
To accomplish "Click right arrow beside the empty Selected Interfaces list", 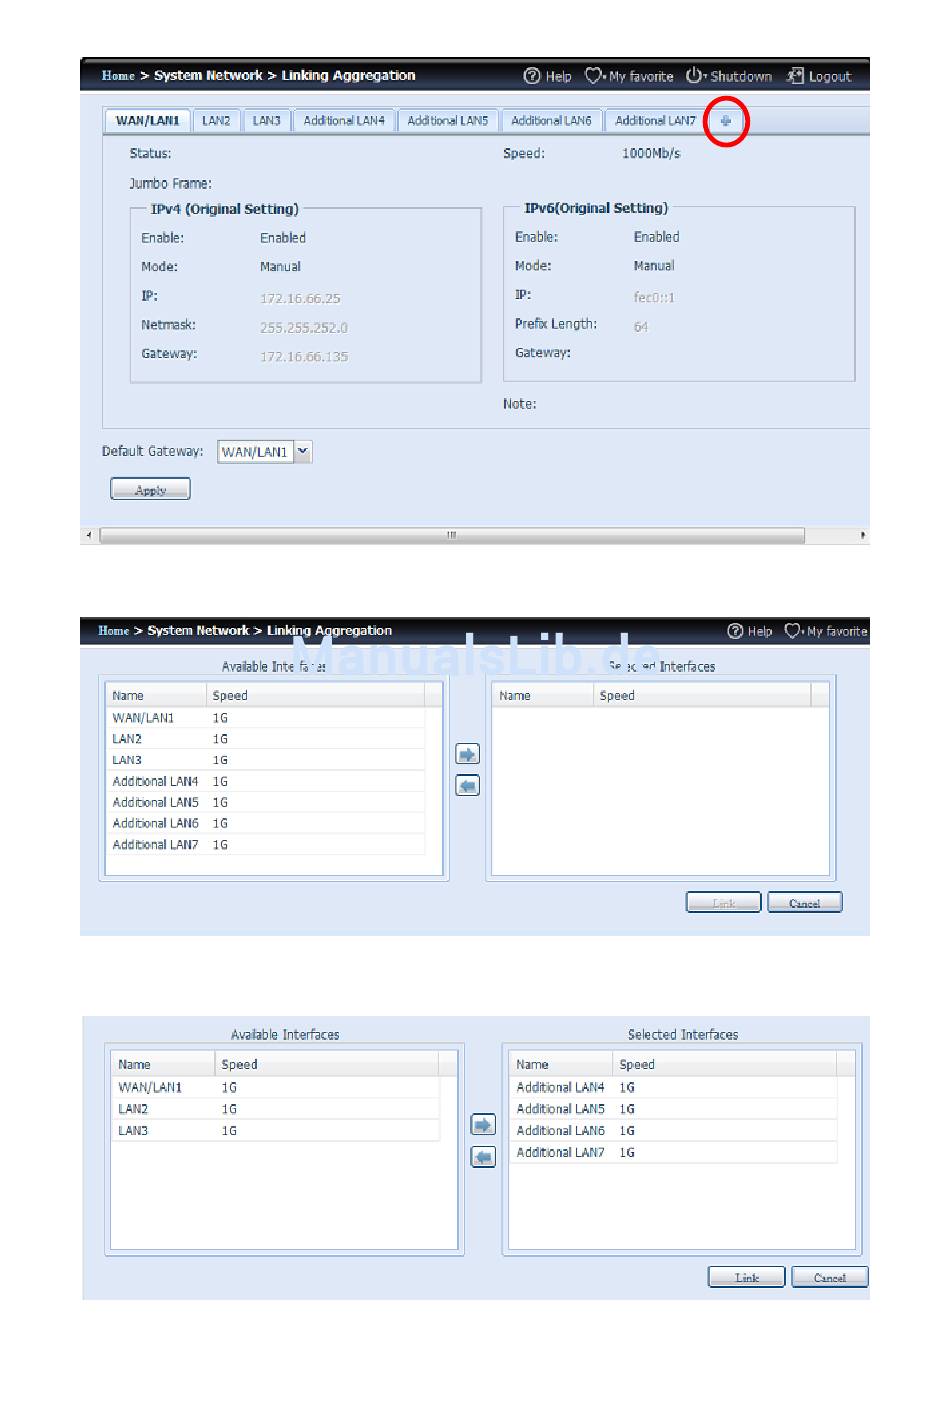I will click(x=467, y=754).
